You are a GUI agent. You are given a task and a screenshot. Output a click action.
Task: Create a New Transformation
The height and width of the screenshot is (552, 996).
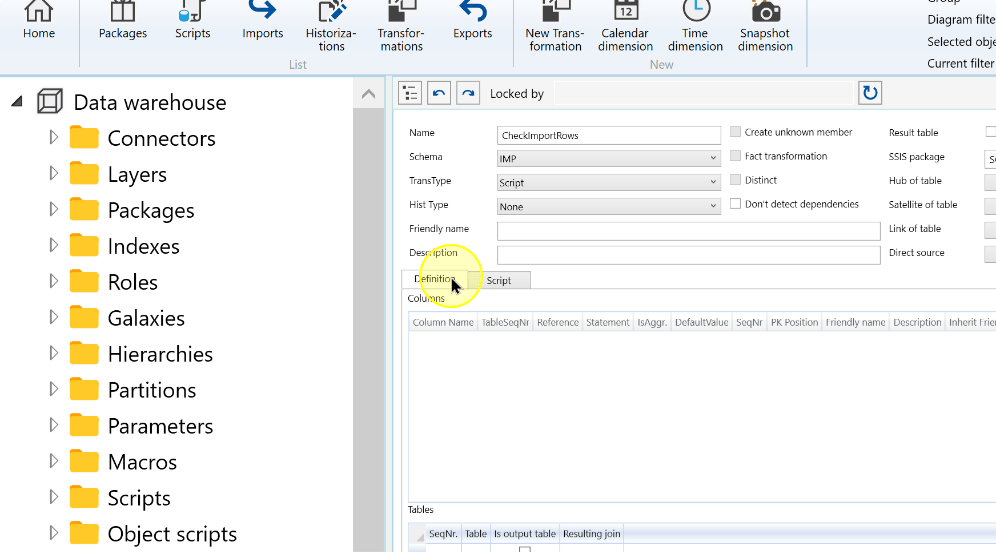click(555, 27)
